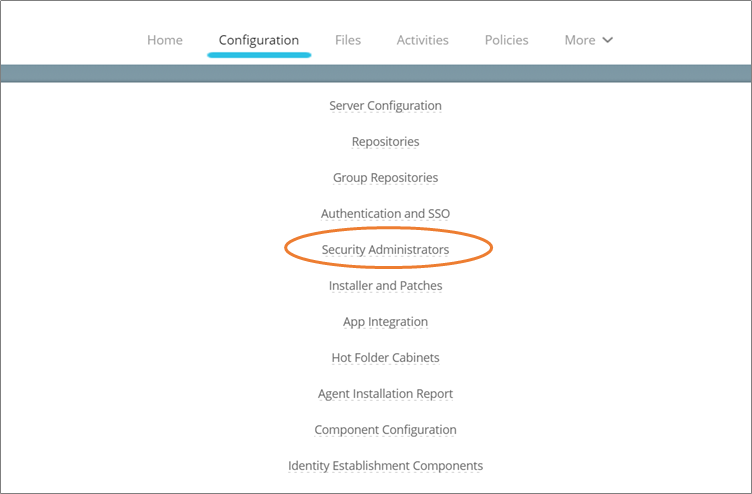Open App Integration settings

click(385, 322)
